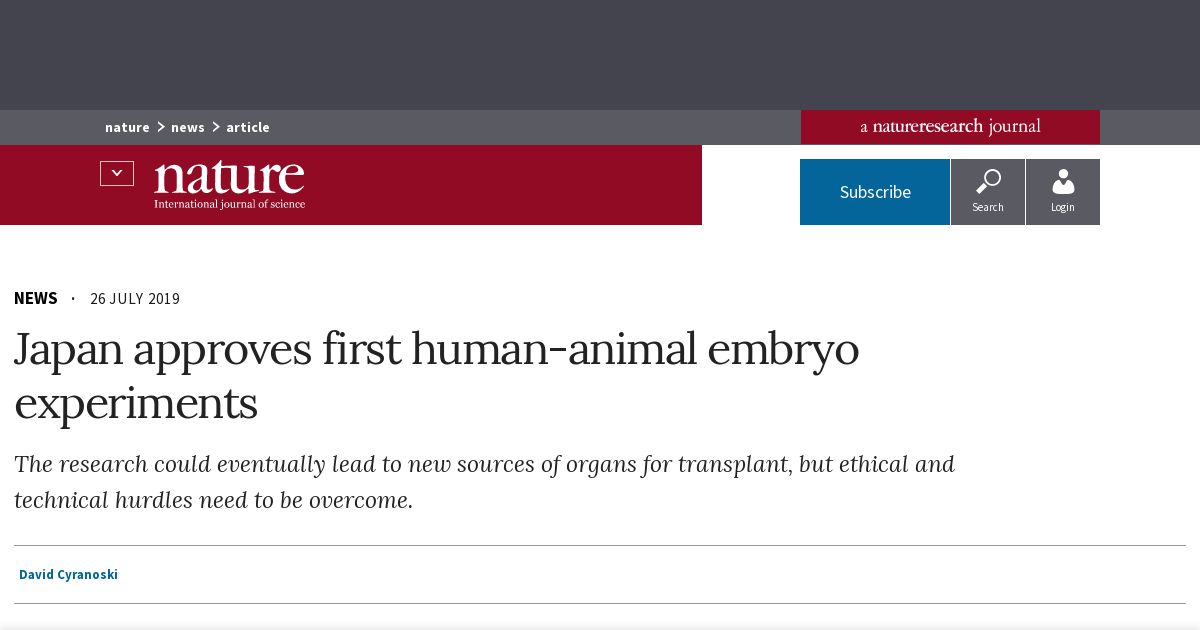Click the 26 JULY 2019 date
The width and height of the screenshot is (1200, 630).
(135, 299)
